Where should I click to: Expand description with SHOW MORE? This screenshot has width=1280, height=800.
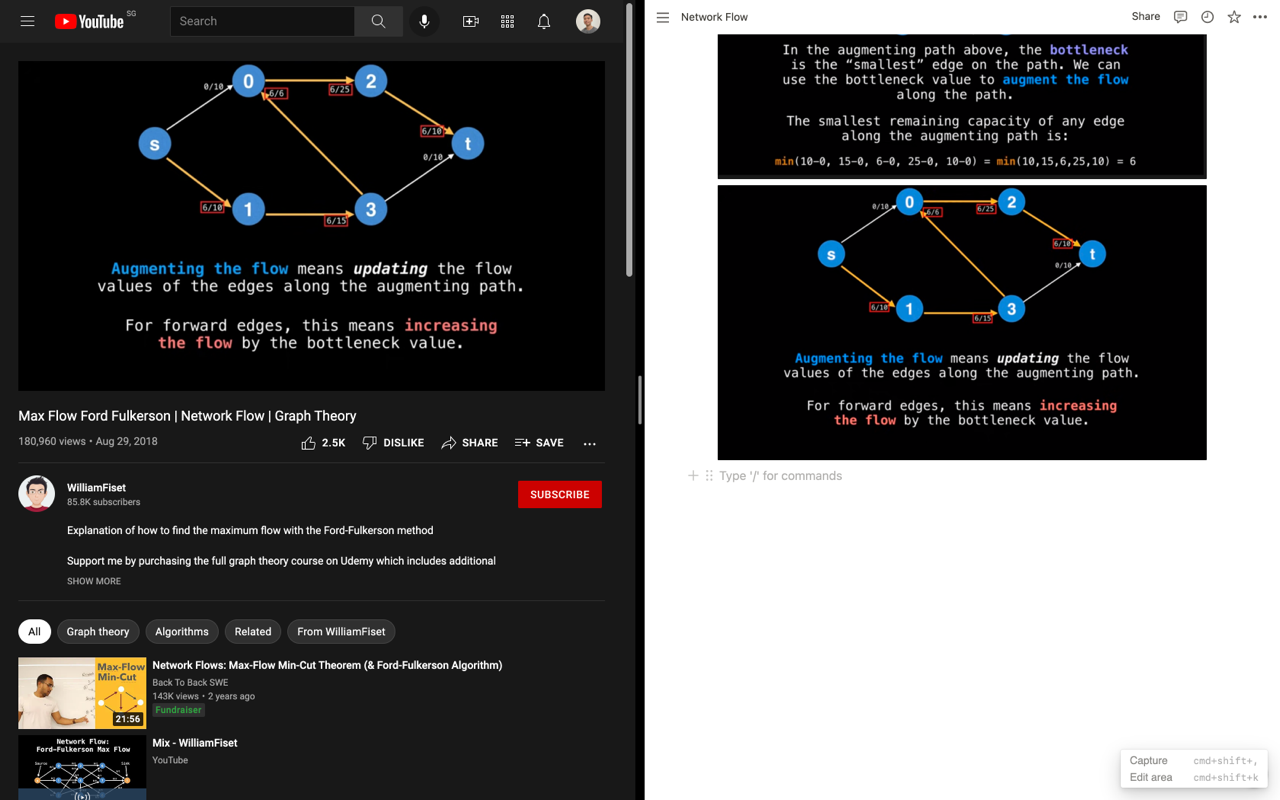pyautogui.click(x=94, y=581)
